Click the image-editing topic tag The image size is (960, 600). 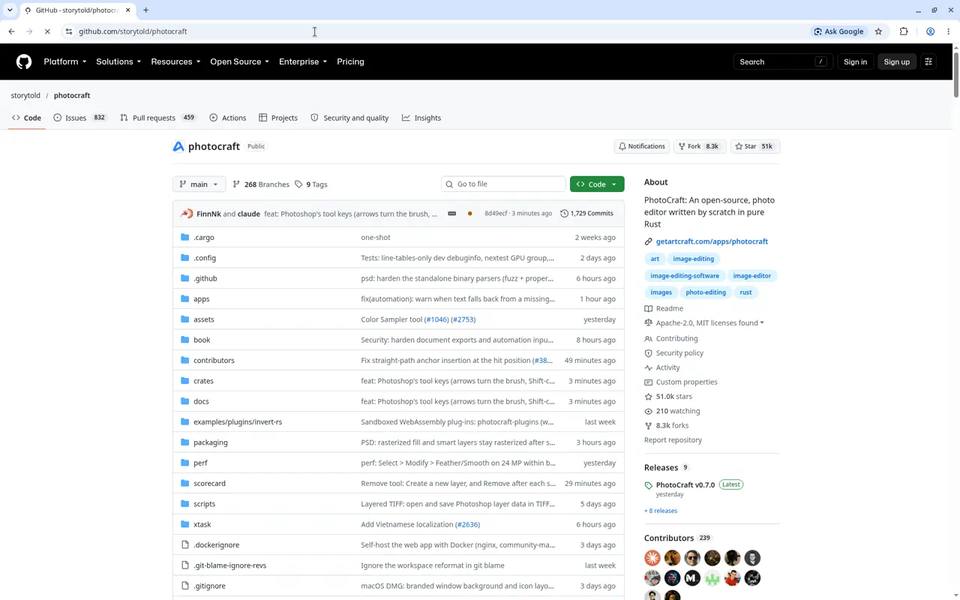click(x=693, y=258)
